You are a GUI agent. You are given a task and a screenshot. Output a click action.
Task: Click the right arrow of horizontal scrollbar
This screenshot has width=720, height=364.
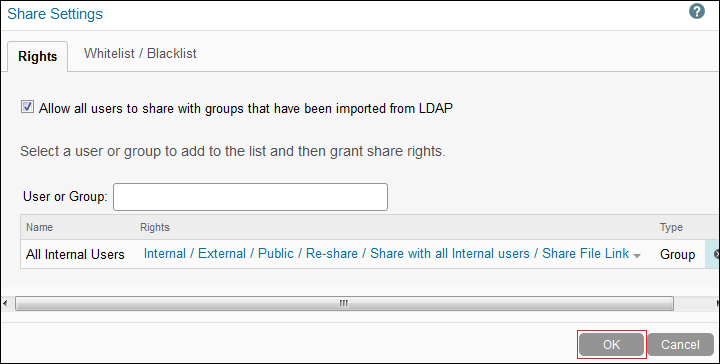(717, 303)
